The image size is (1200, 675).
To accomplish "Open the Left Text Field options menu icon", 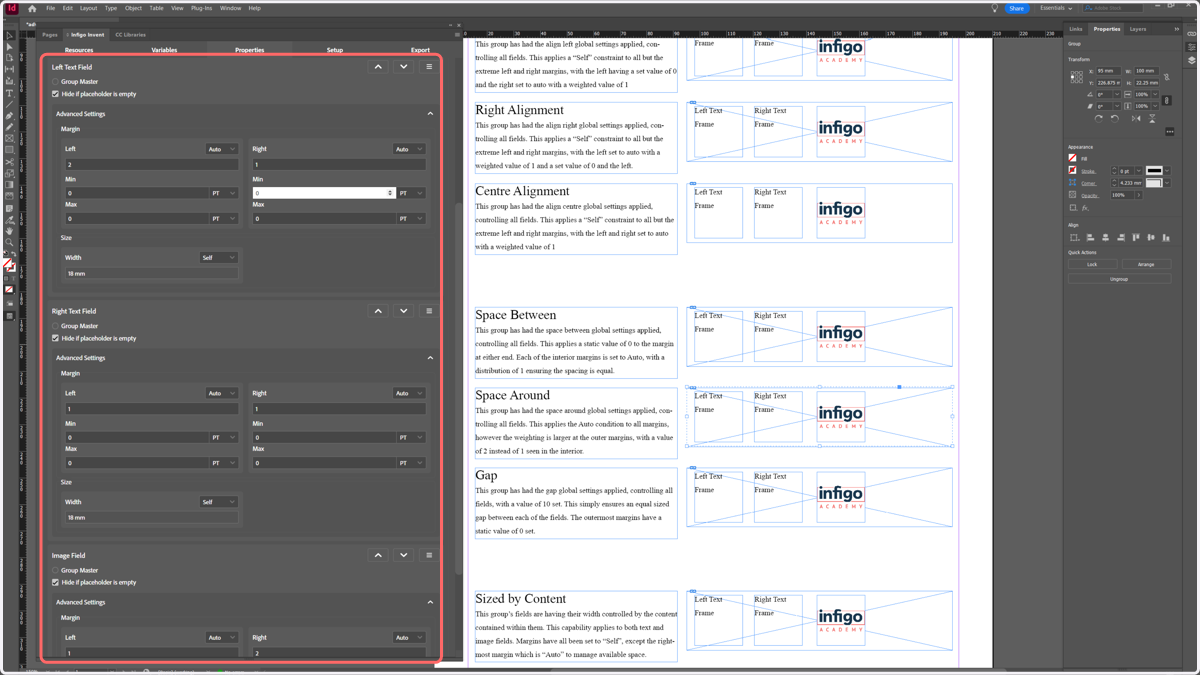I will pyautogui.click(x=429, y=67).
